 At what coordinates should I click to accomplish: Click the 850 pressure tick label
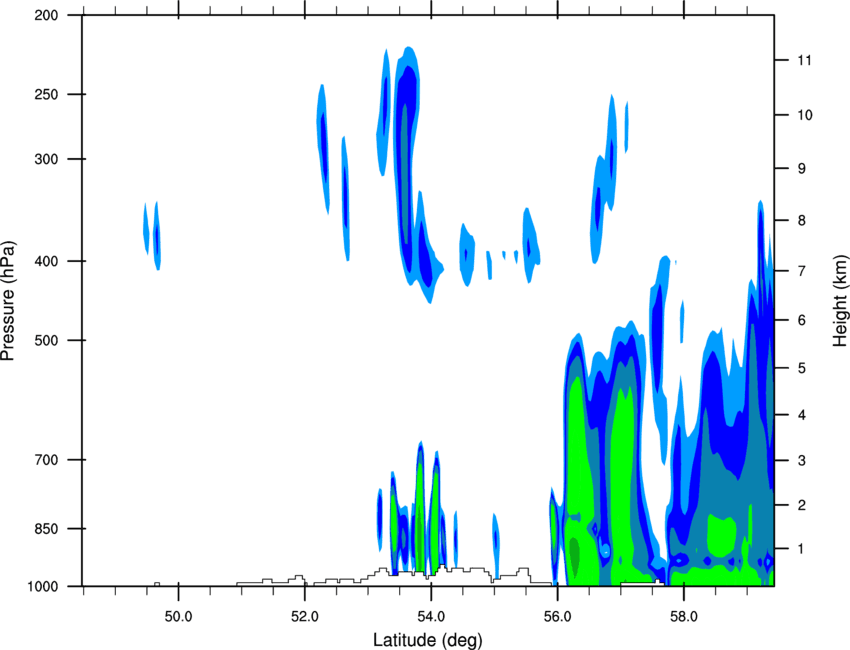pos(46,529)
